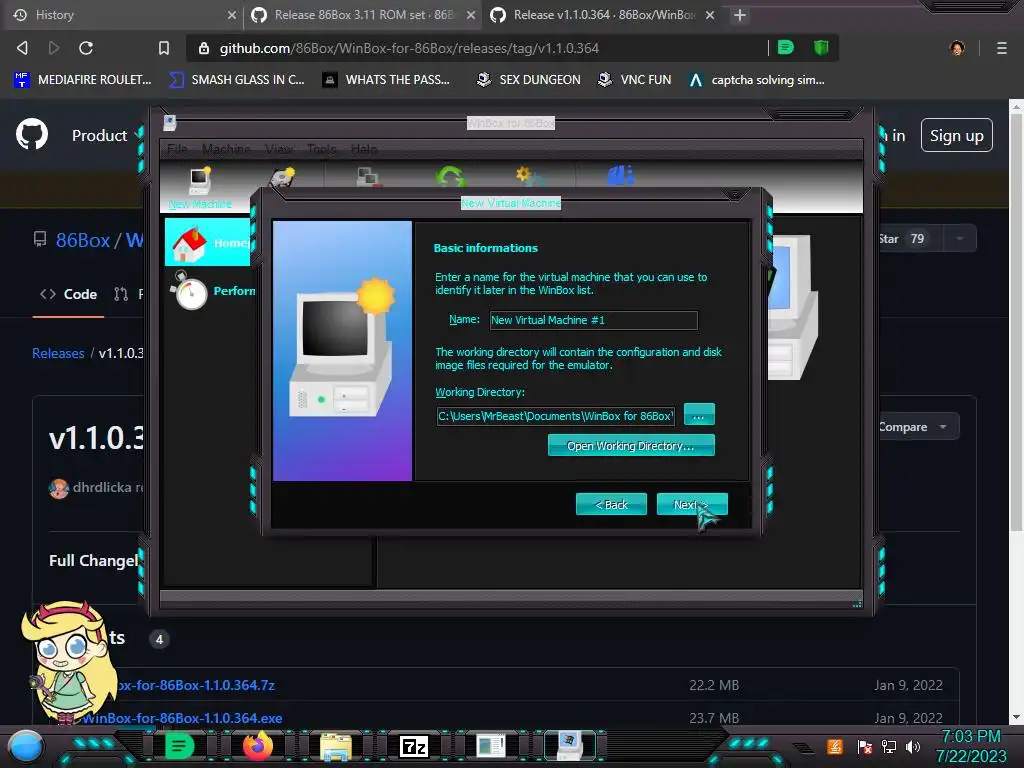
Task: Click the WinBox window system icon in title bar
Action: click(170, 122)
